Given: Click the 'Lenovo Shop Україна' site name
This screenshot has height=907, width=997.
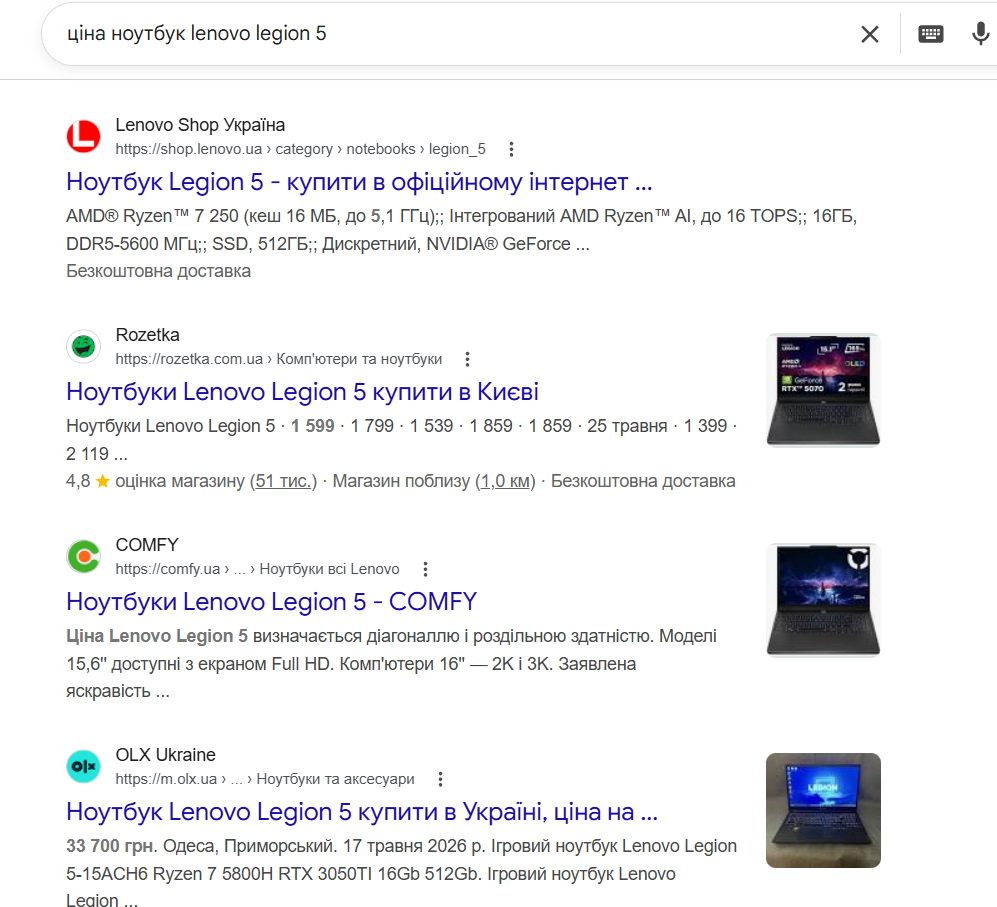Looking at the screenshot, I should point(200,125).
